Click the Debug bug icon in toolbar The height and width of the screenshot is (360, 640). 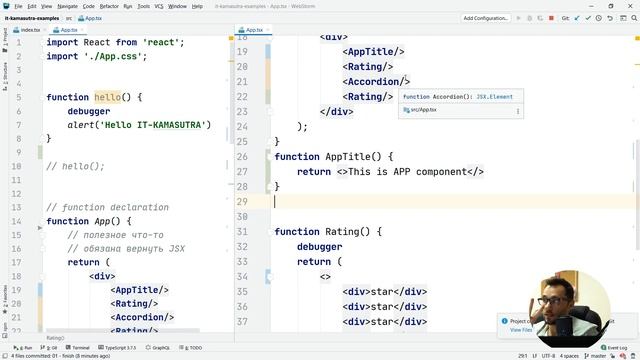530,18
